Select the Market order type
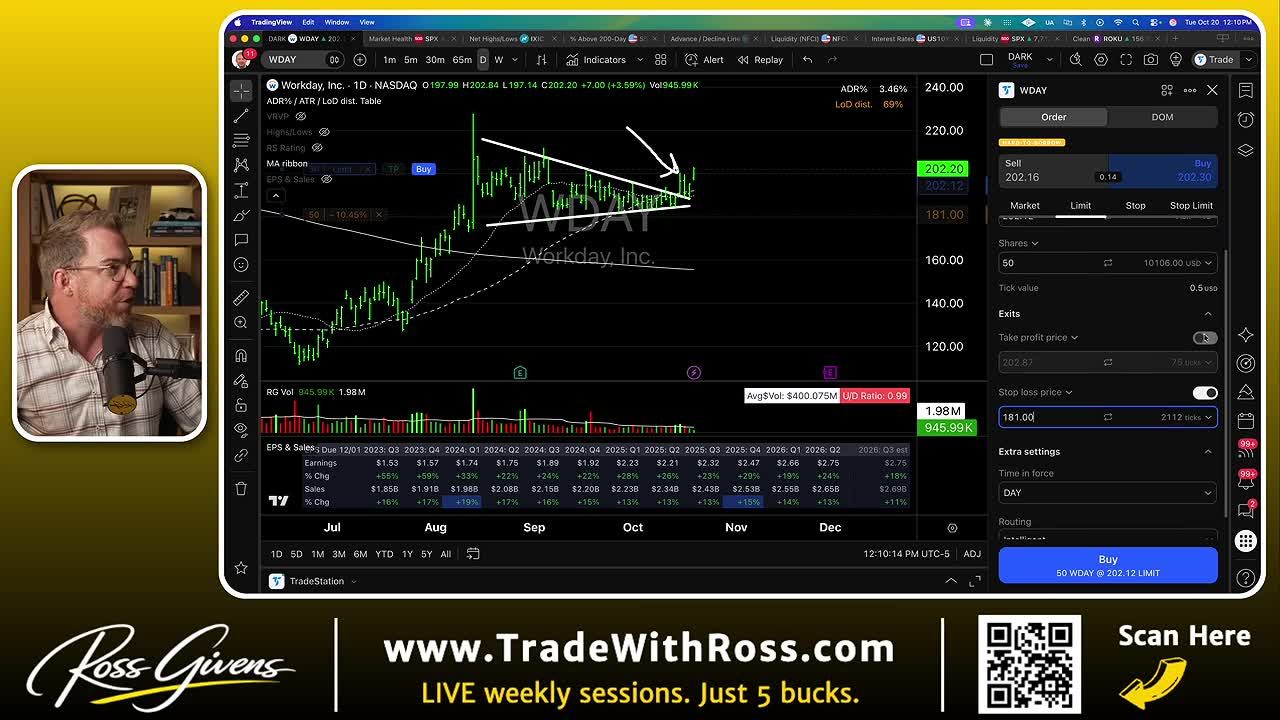The width and height of the screenshot is (1280, 720). (x=1025, y=206)
